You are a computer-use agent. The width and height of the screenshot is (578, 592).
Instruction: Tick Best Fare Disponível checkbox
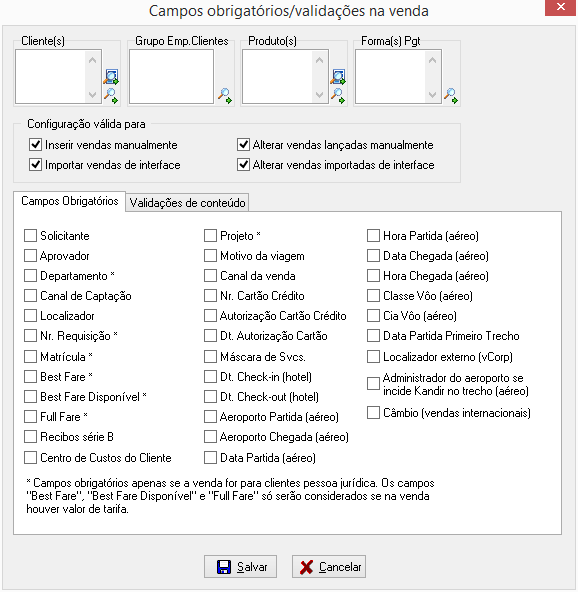click(x=30, y=396)
